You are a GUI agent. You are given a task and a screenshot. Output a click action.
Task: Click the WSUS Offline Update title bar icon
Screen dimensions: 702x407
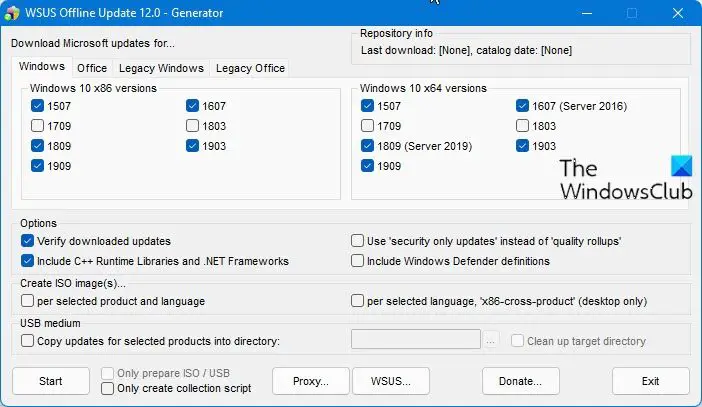click(12, 13)
